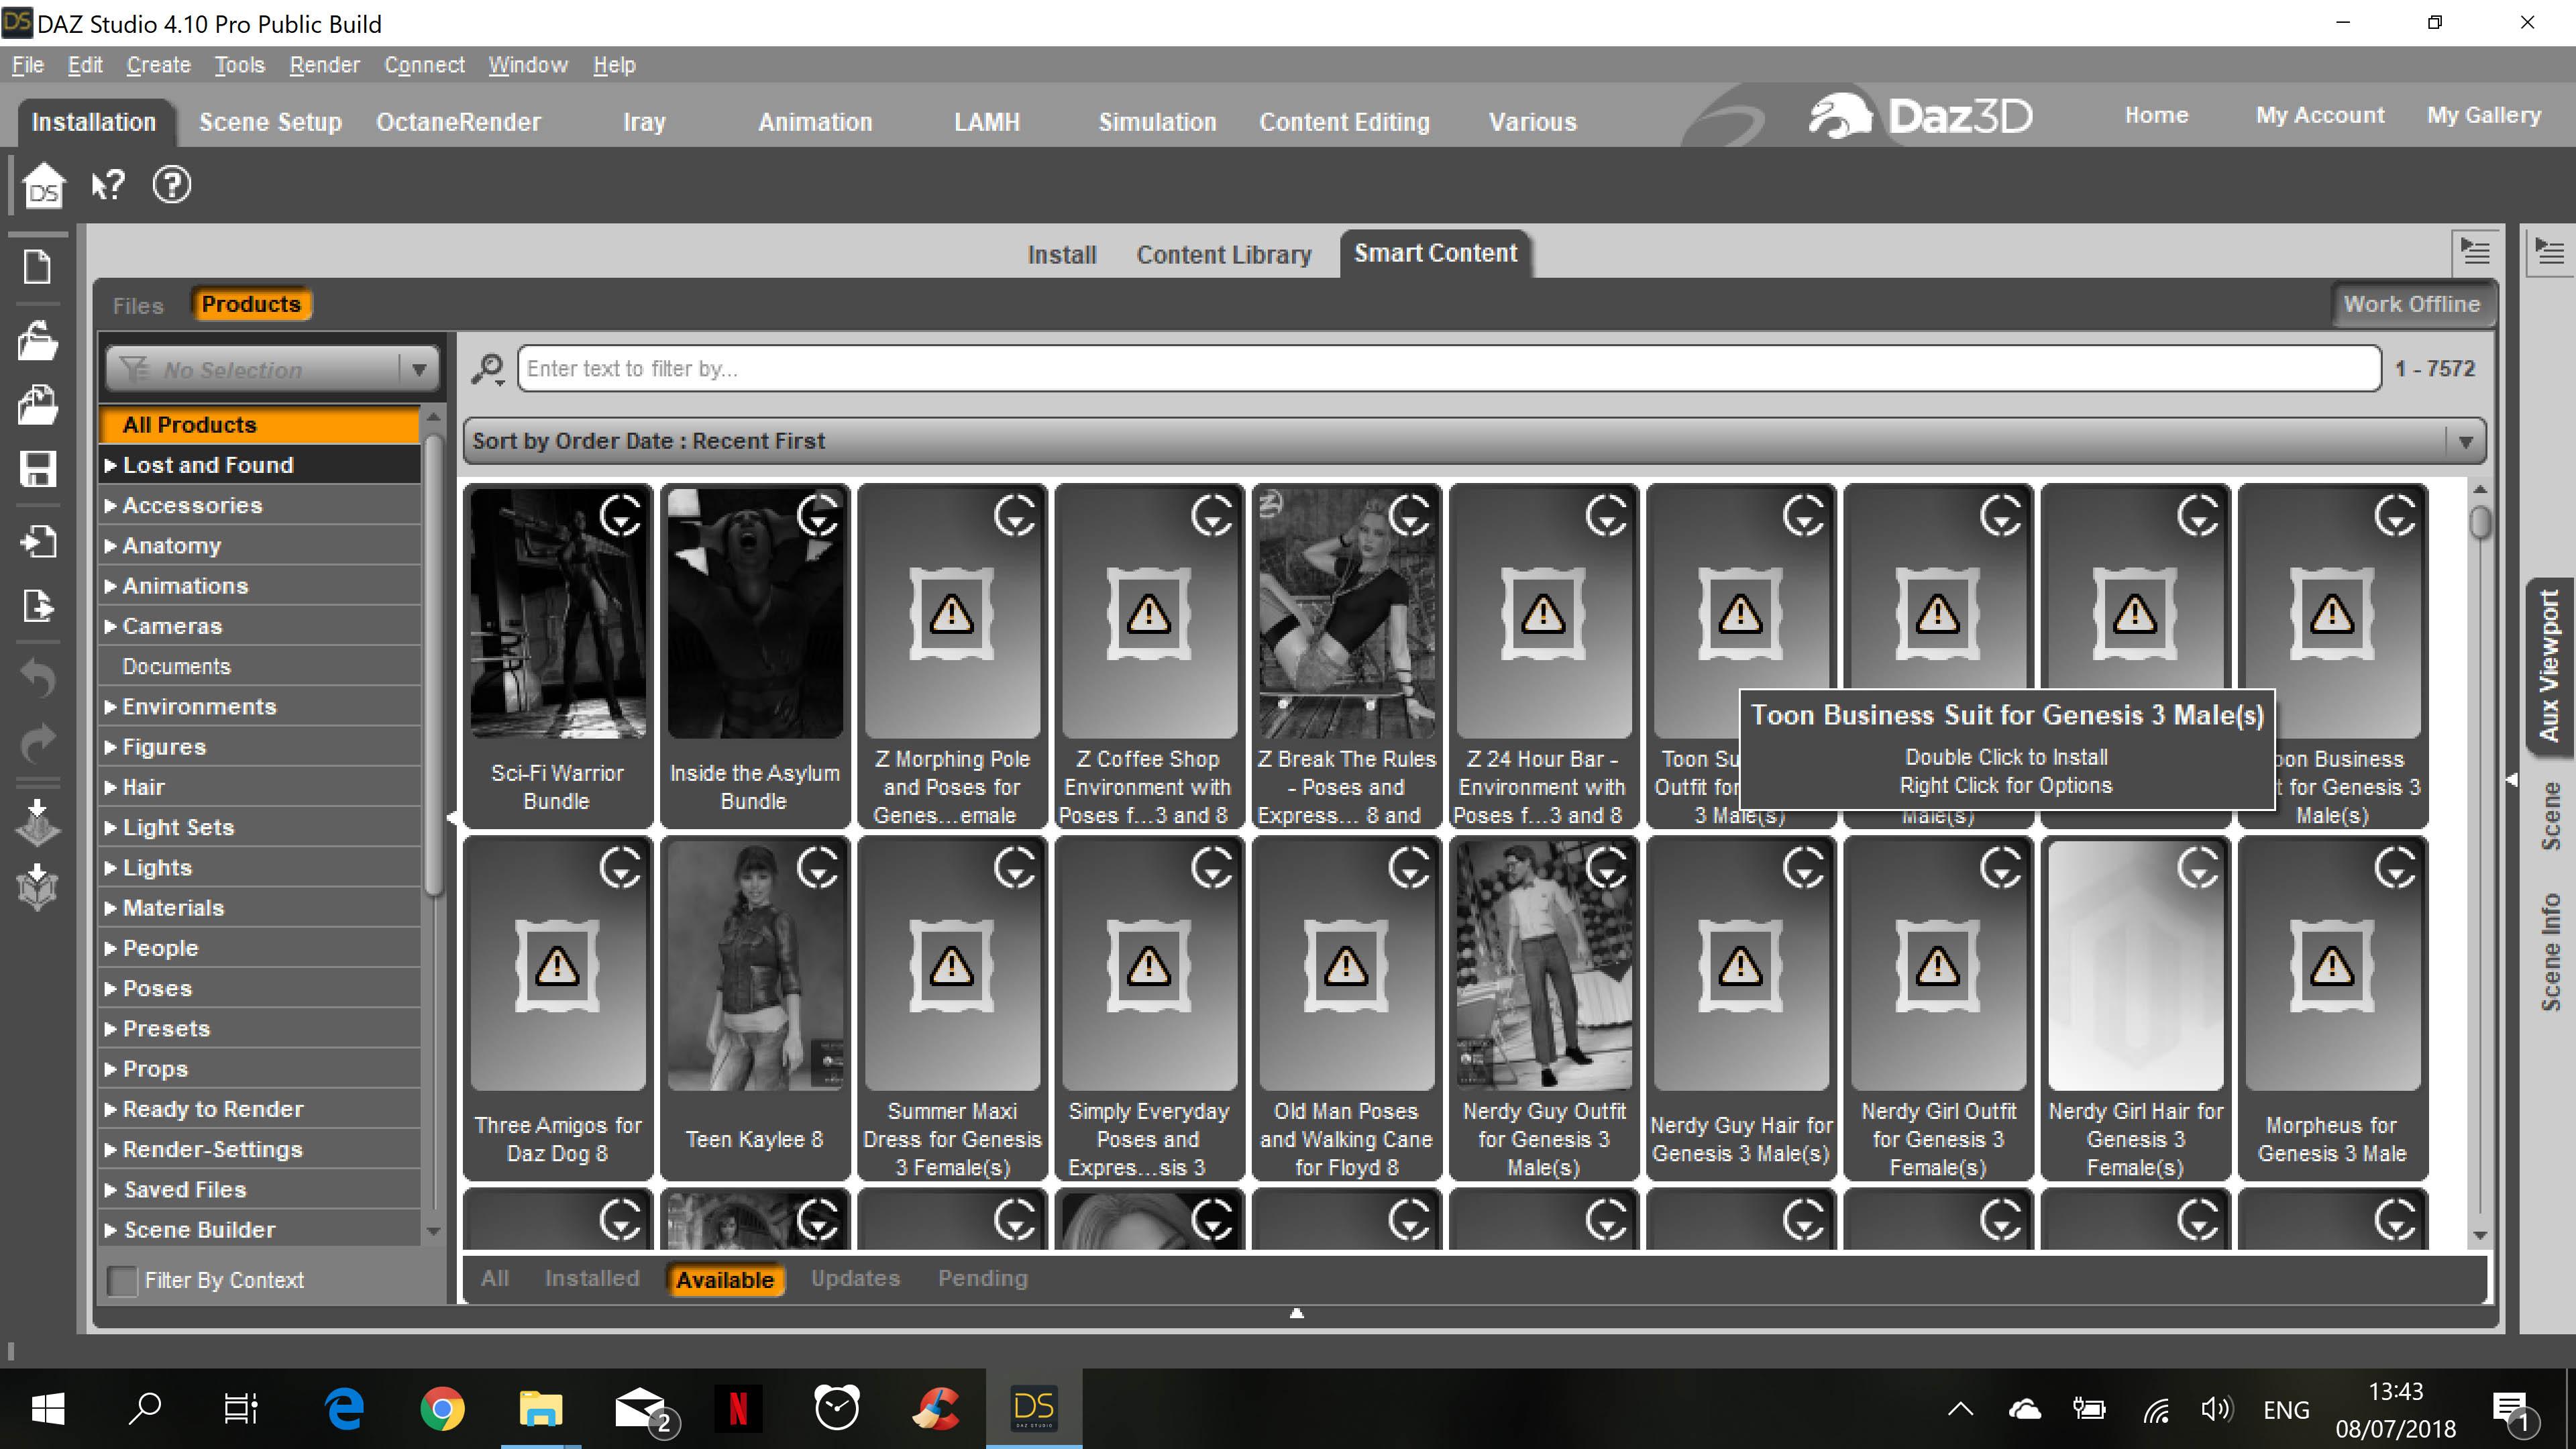
Task: Toggle the Work Offline button
Action: click(x=2411, y=304)
